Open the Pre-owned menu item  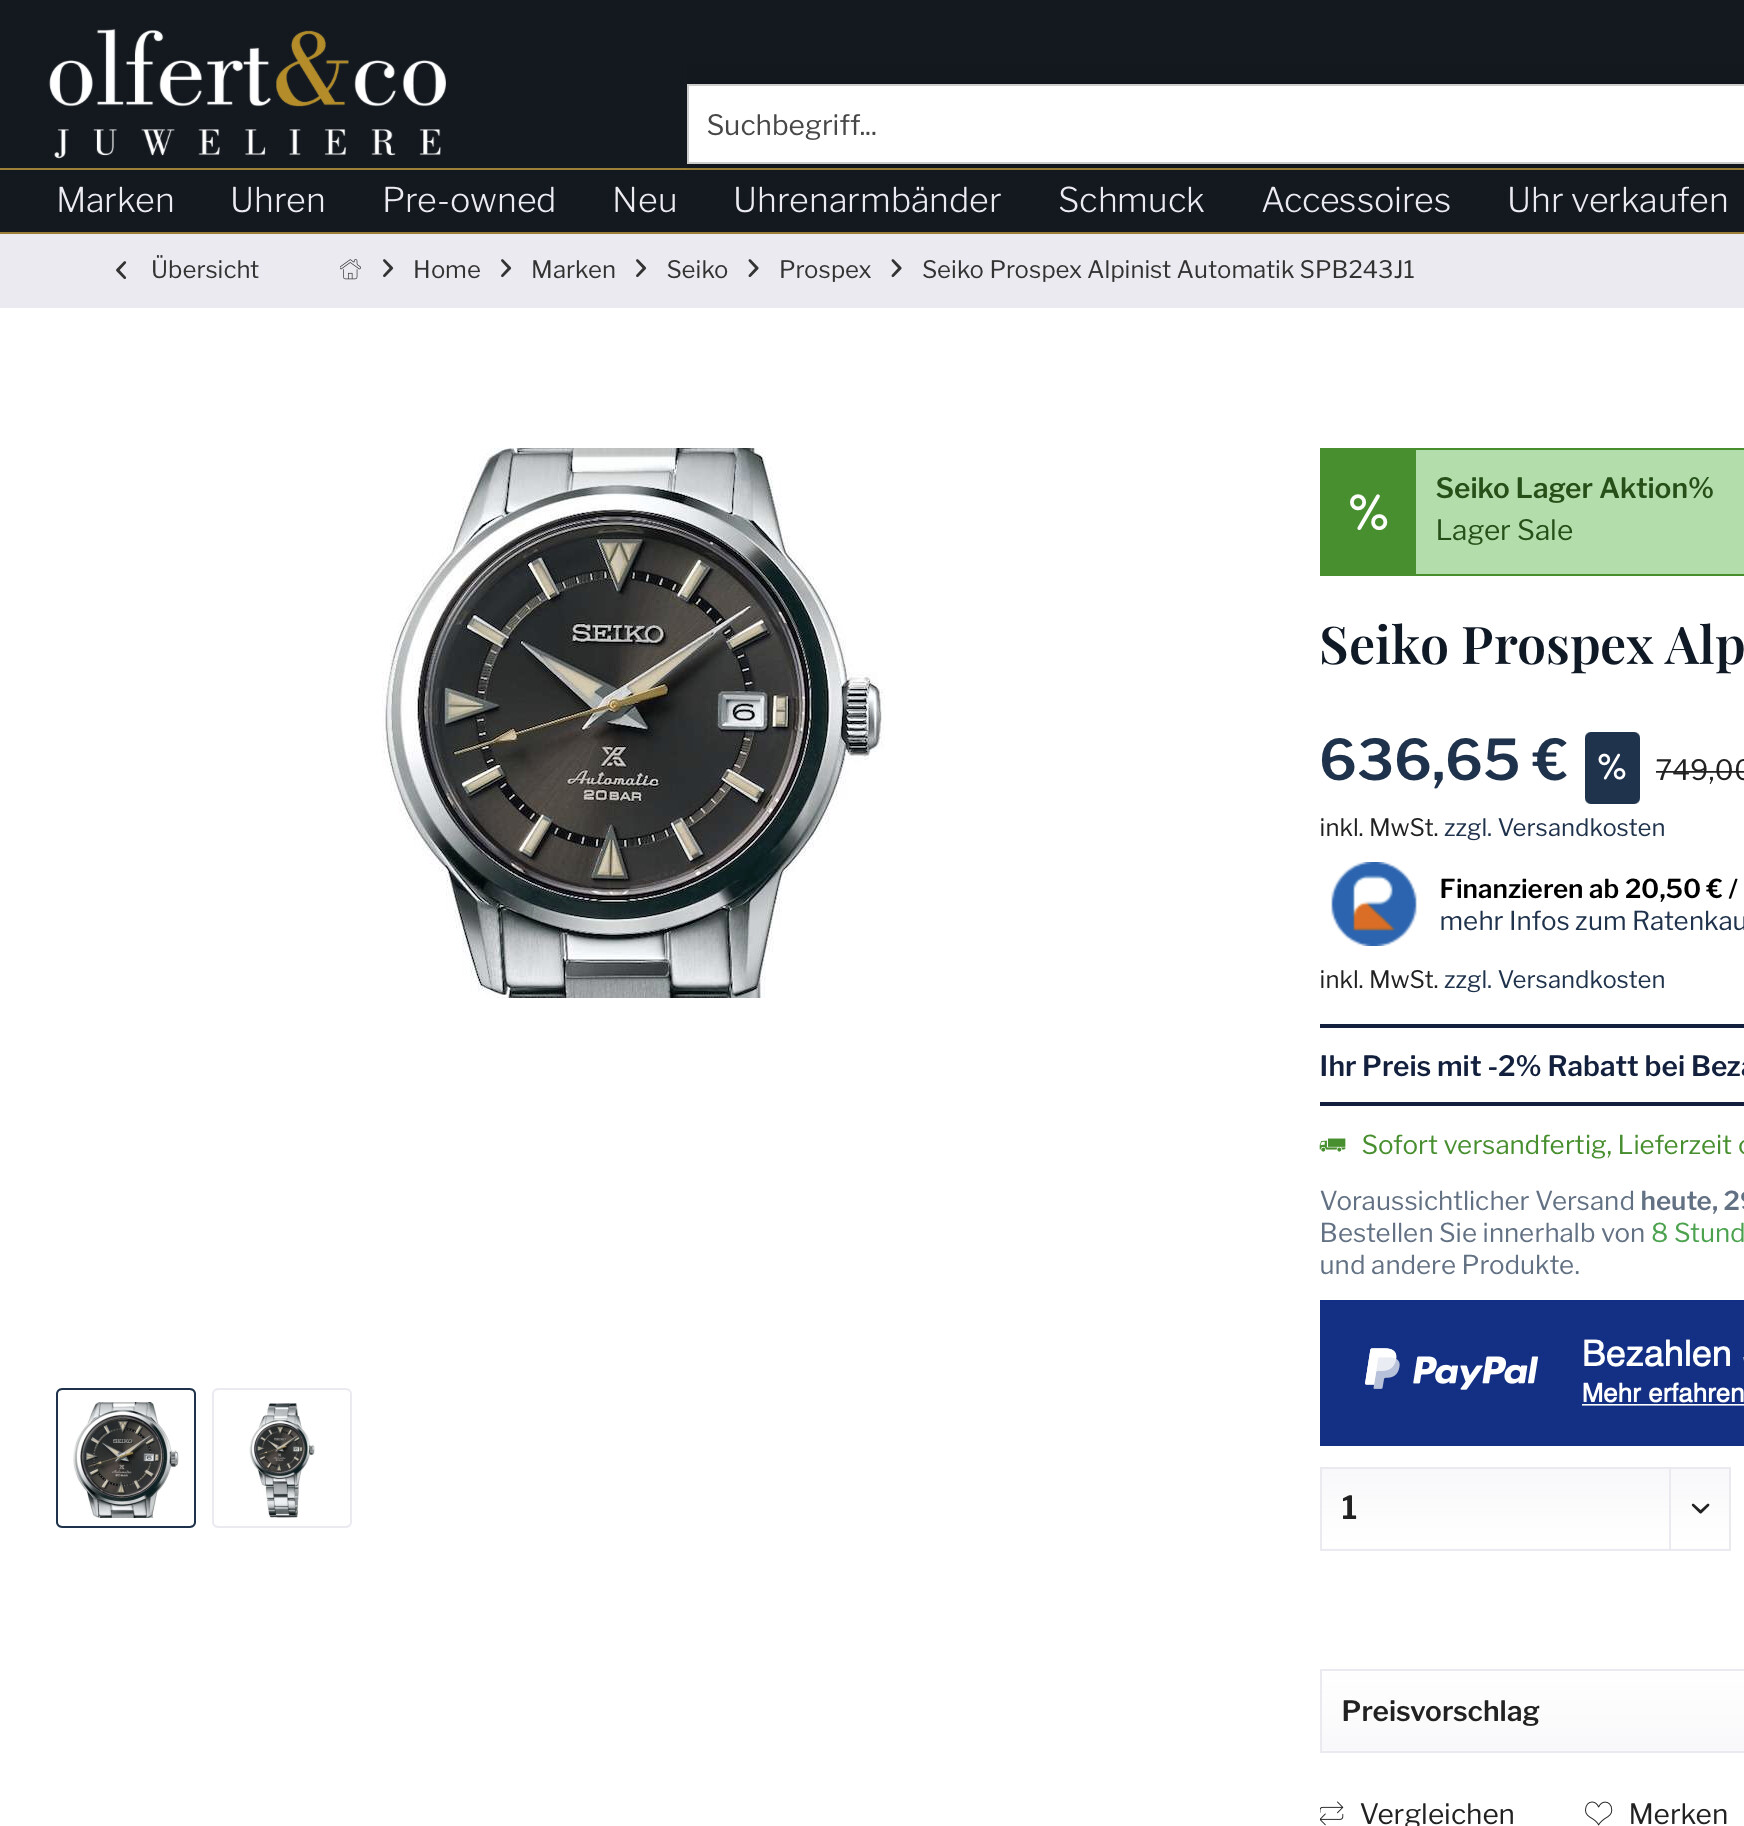point(469,200)
